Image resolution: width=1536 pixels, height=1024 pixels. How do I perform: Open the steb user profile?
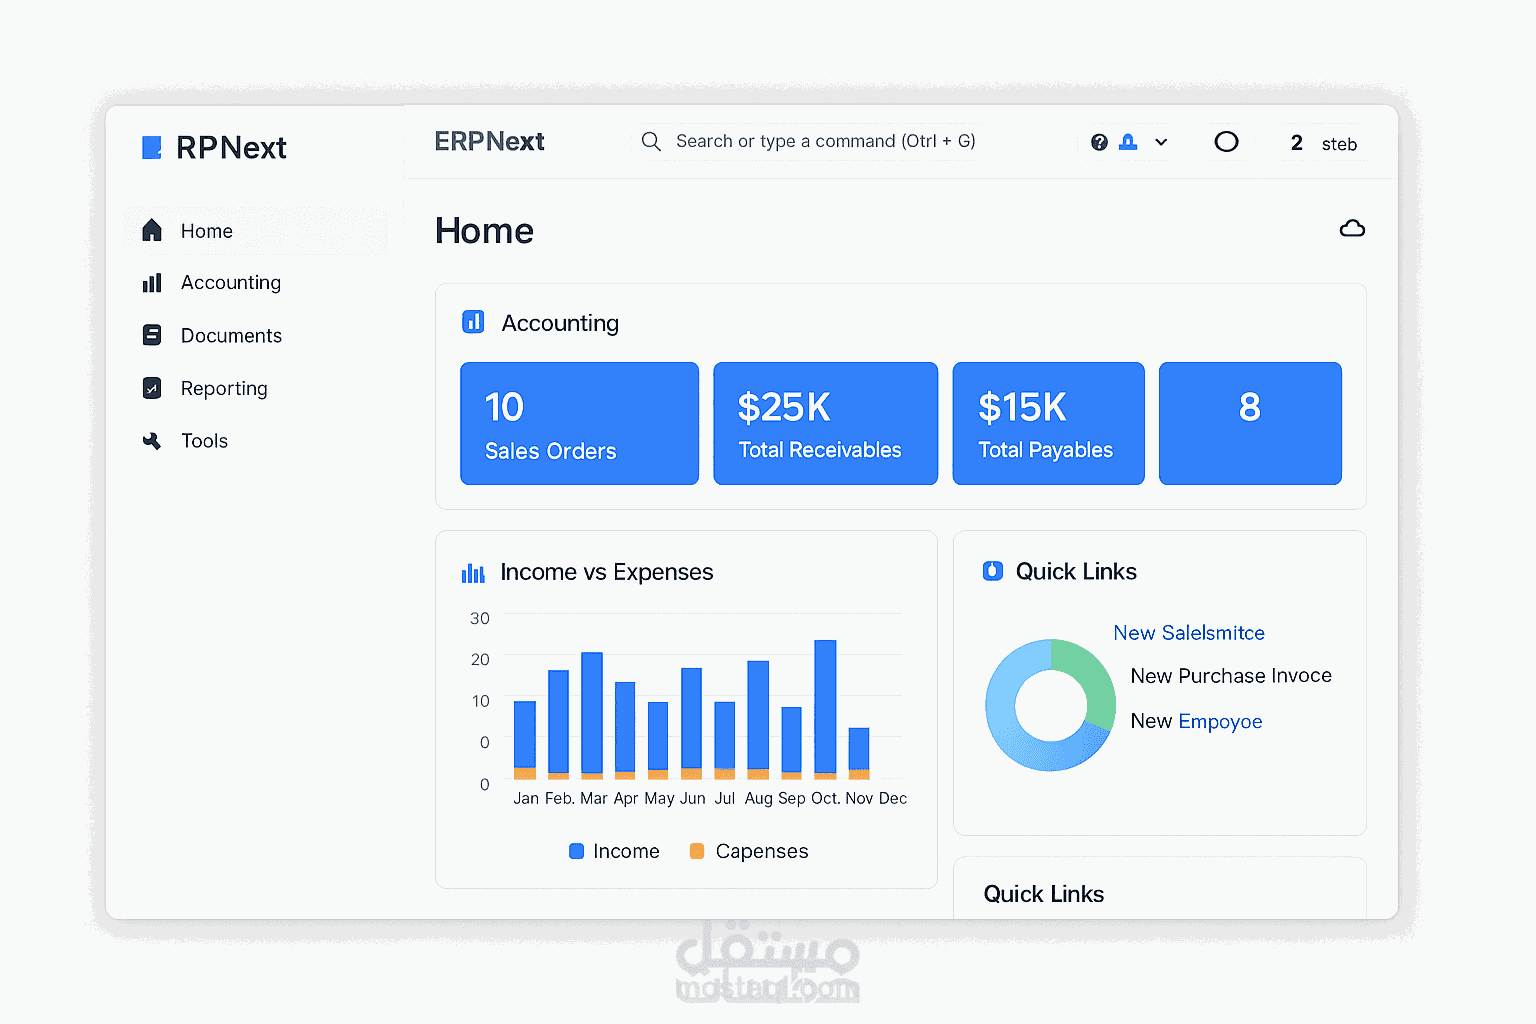pyautogui.click(x=1339, y=144)
